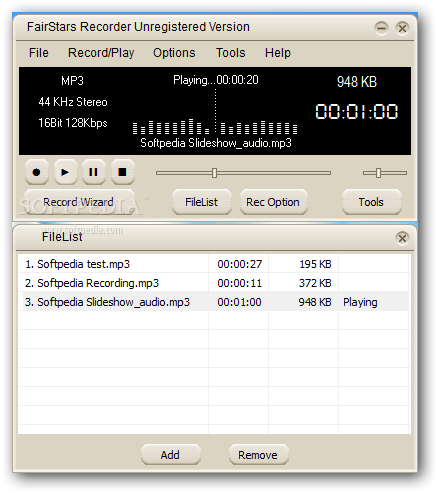Click the Playing status cell
The width and height of the screenshot is (438, 493).
tap(360, 302)
